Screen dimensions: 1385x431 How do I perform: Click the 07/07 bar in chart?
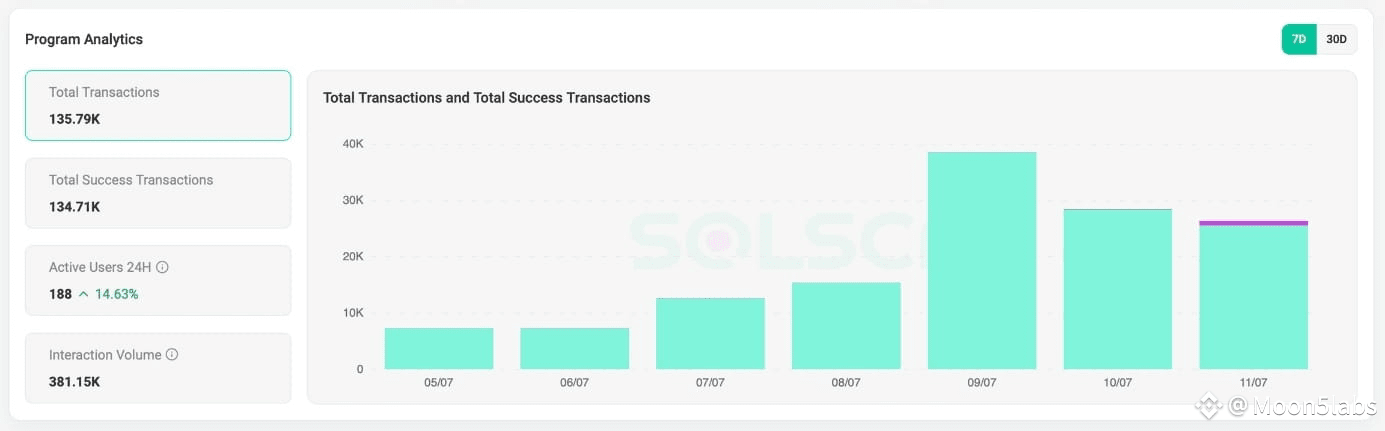pos(710,334)
